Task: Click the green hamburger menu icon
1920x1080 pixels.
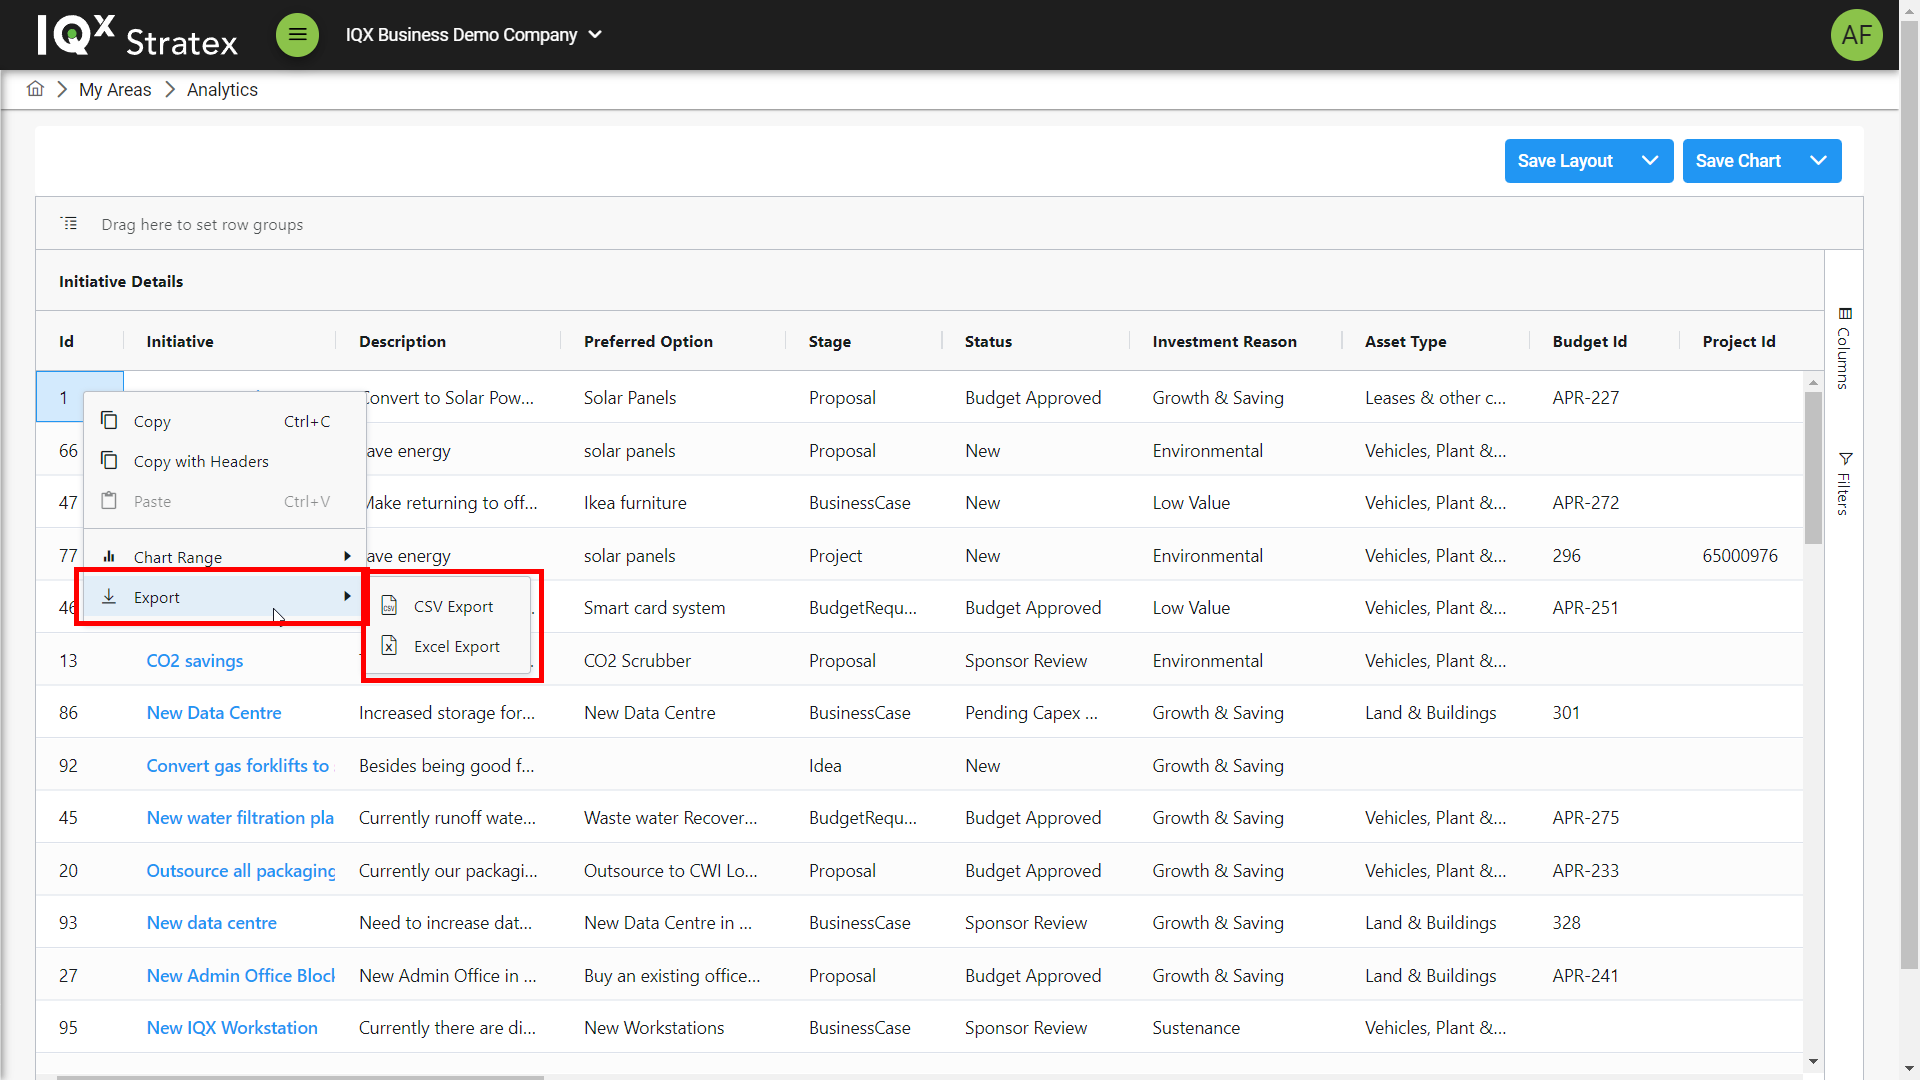Action: click(297, 35)
